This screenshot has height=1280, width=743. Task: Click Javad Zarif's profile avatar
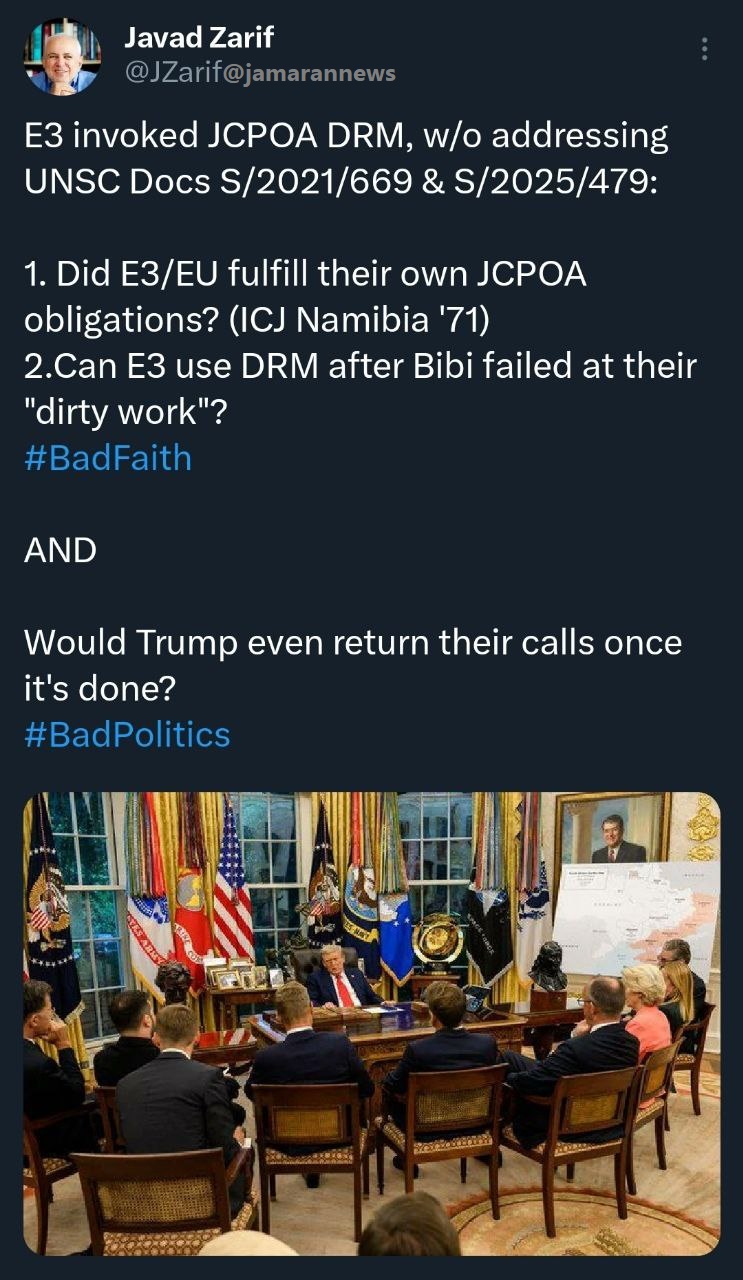click(62, 56)
